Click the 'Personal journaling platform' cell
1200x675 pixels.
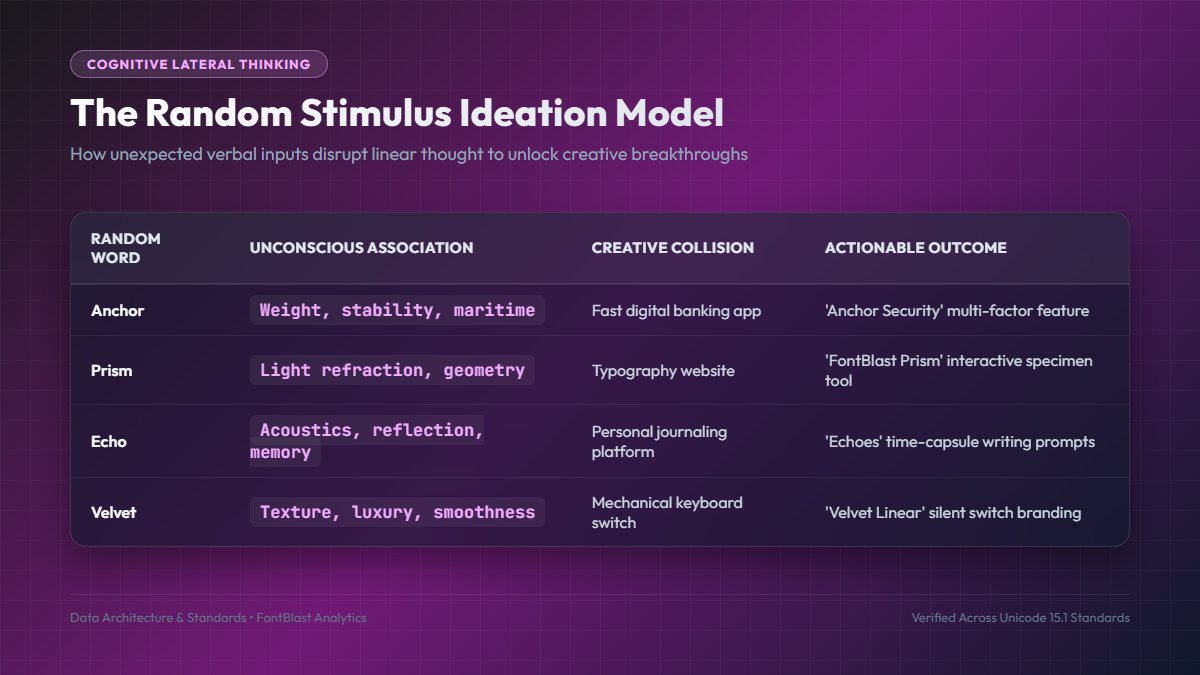(660, 442)
